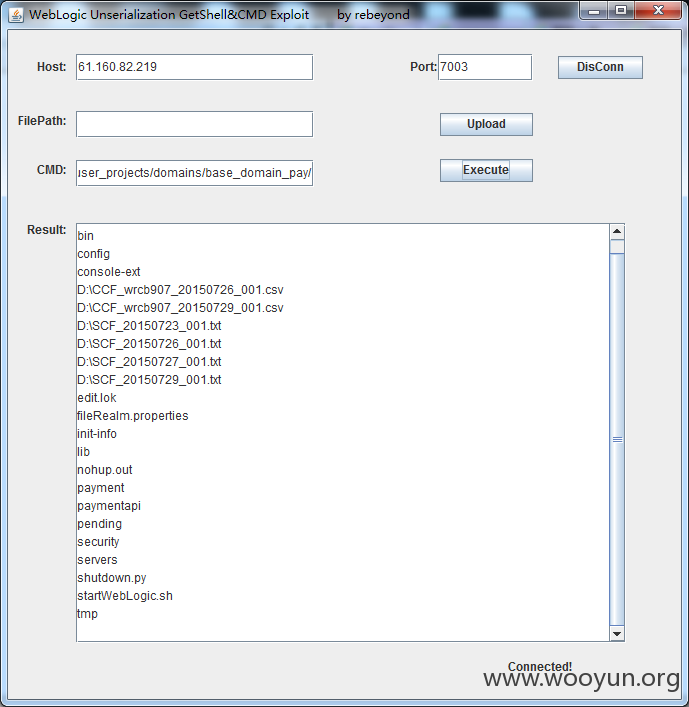Click the Result scrollbar up arrow
This screenshot has width=689, height=707.
pyautogui.click(x=617, y=232)
